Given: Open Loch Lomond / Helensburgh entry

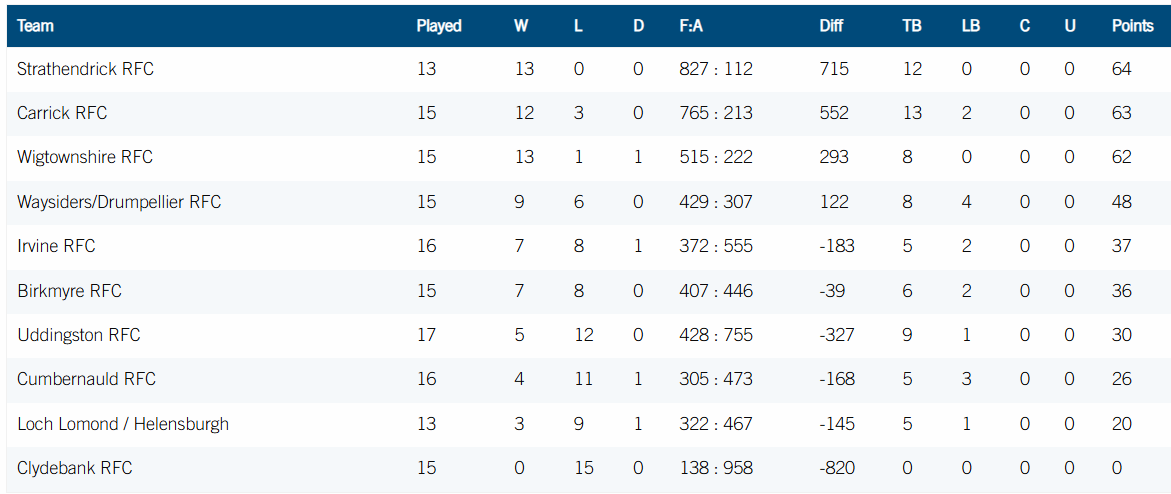Looking at the screenshot, I should (122, 424).
